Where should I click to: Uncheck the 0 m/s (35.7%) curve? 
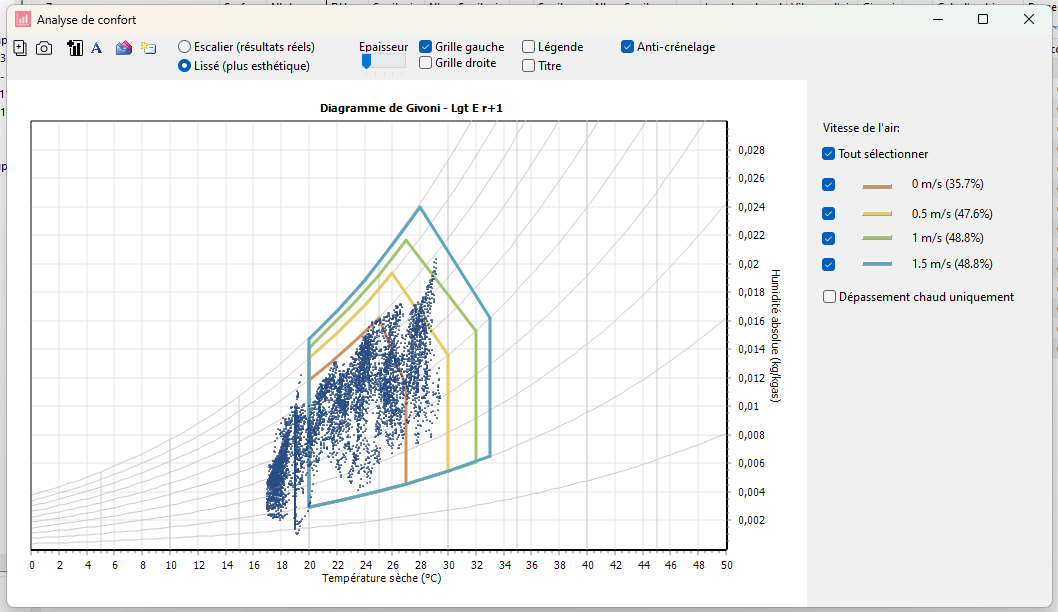click(829, 184)
